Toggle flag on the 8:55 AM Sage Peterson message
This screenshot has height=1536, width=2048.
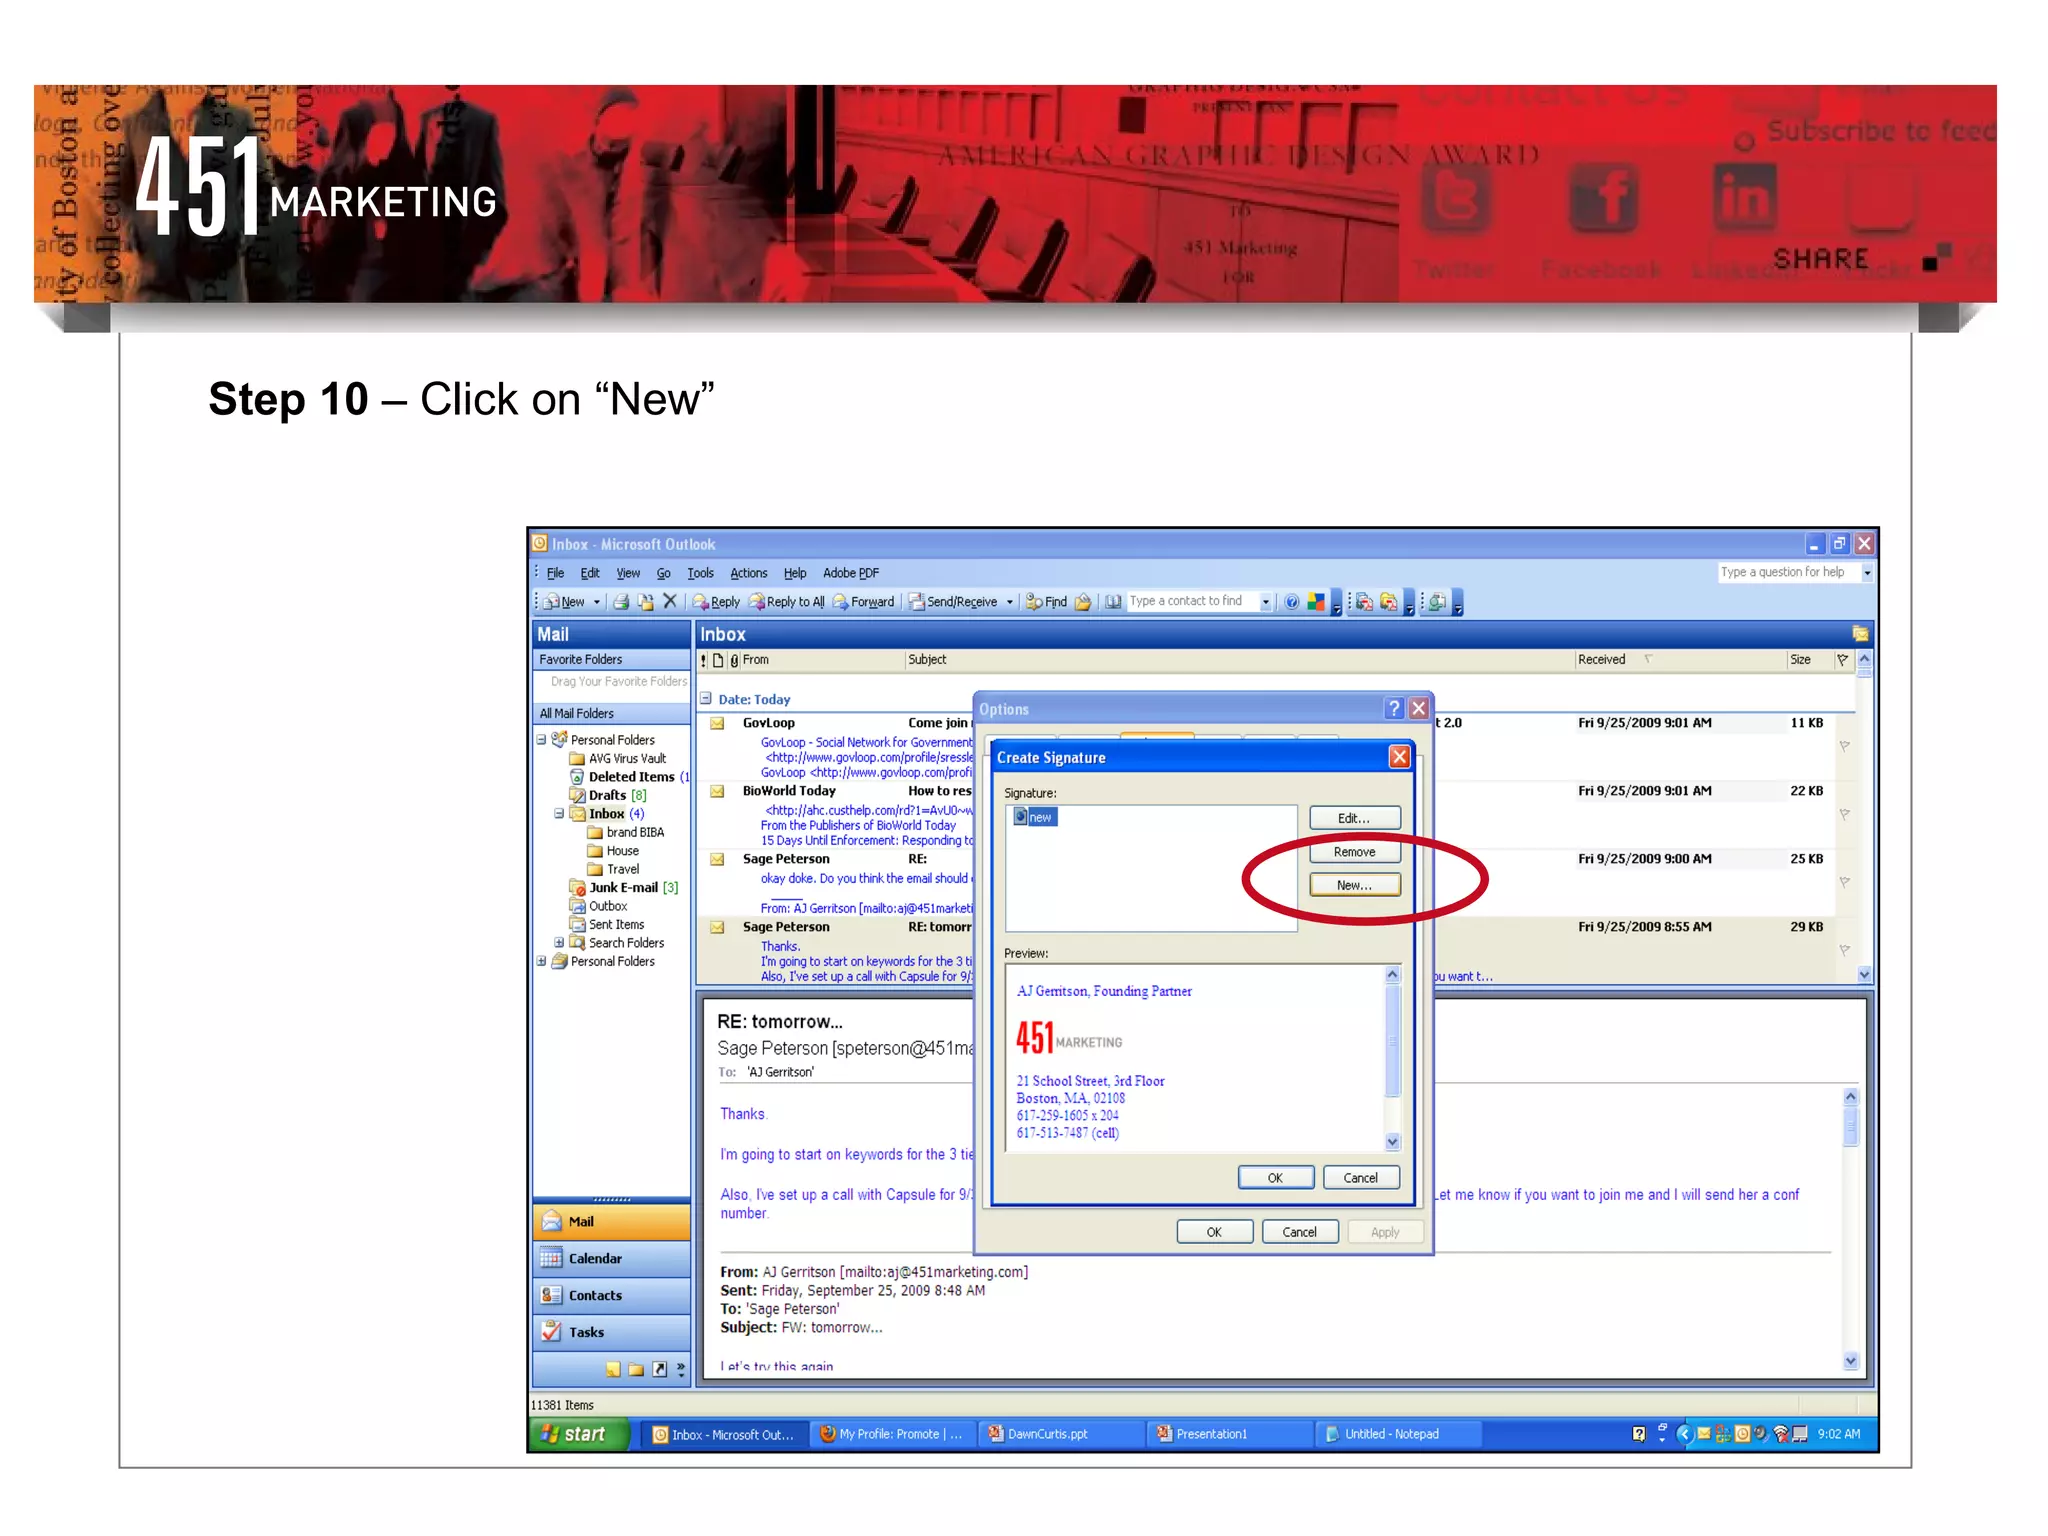(1844, 950)
